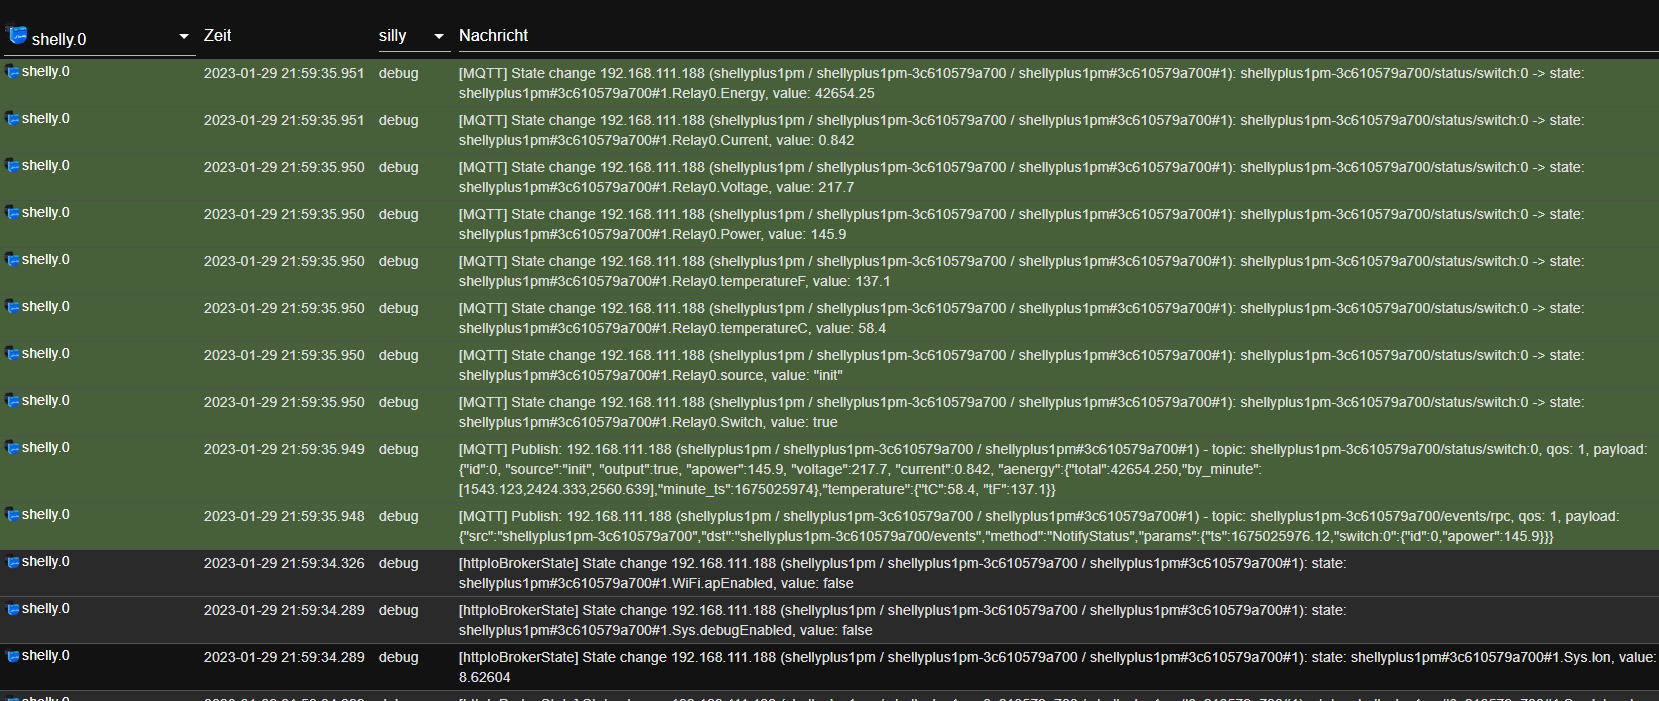1659x701 pixels.
Task: Click shelly icon in status/switch:0 Publish row
Action: point(13,447)
